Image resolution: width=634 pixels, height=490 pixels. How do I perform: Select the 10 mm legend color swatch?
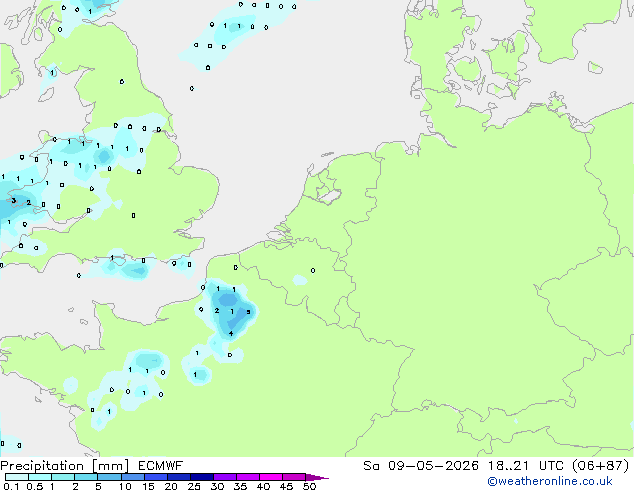coord(132,477)
